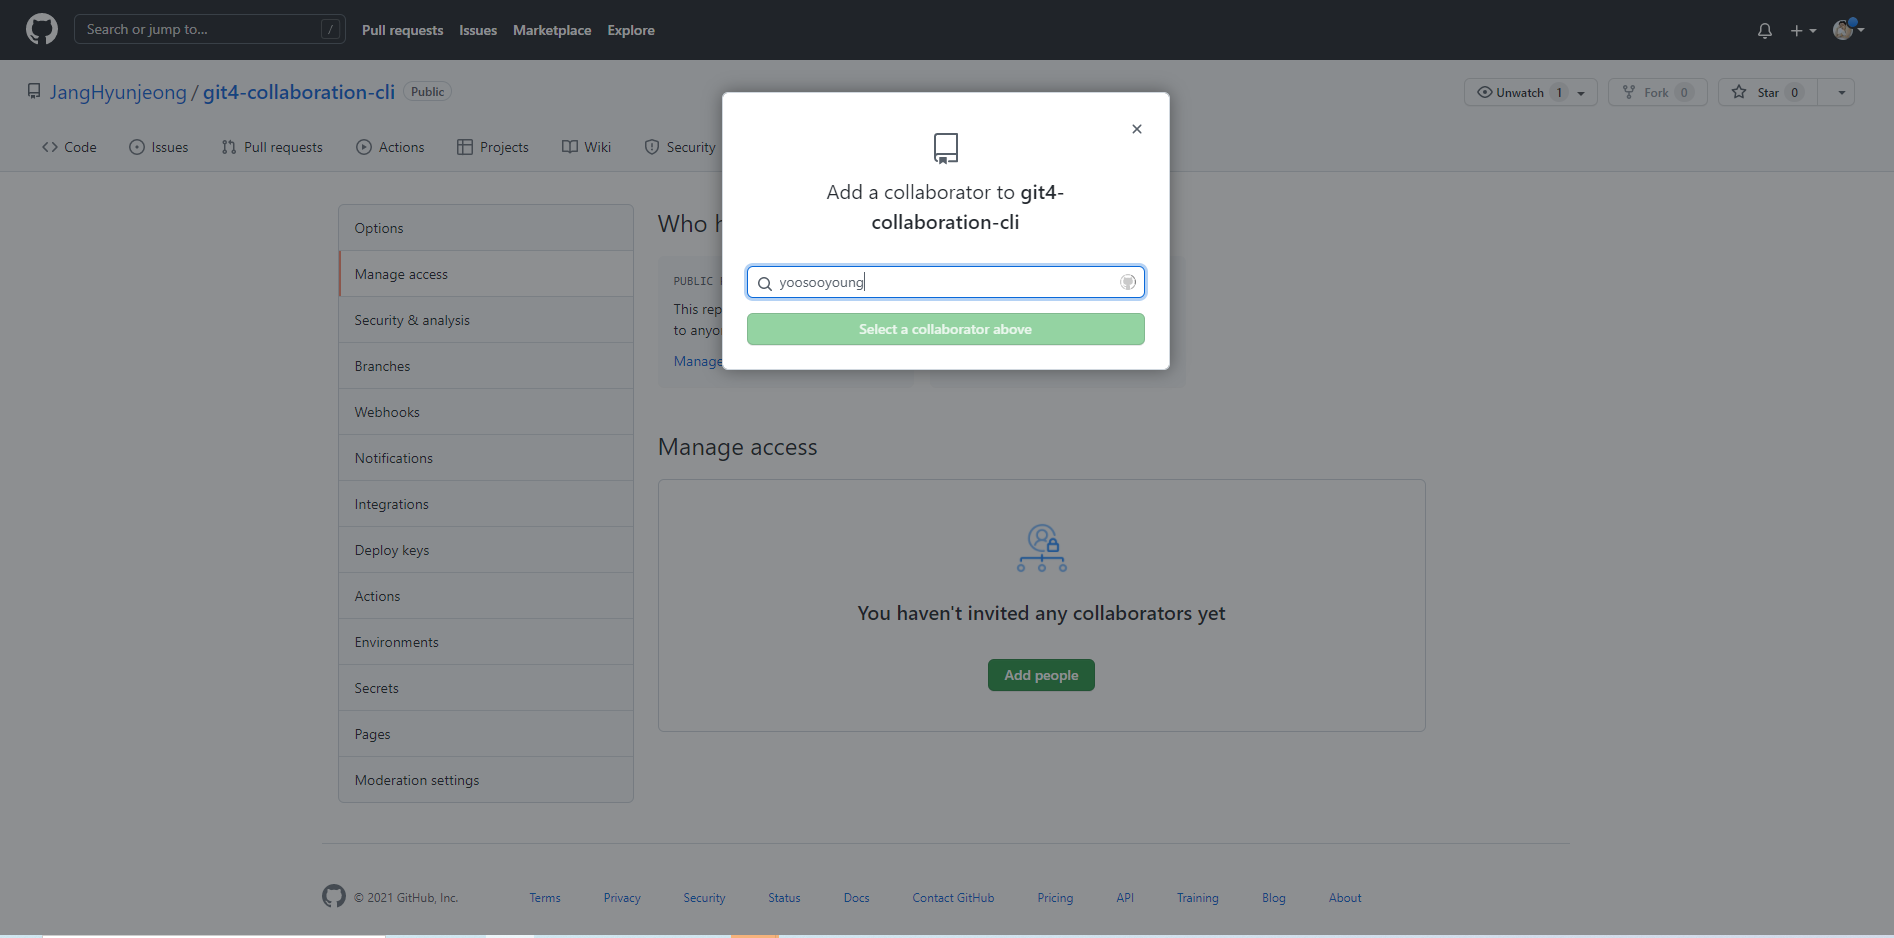Open Environments settings
Screen dimensions: 1894x938
(486, 642)
